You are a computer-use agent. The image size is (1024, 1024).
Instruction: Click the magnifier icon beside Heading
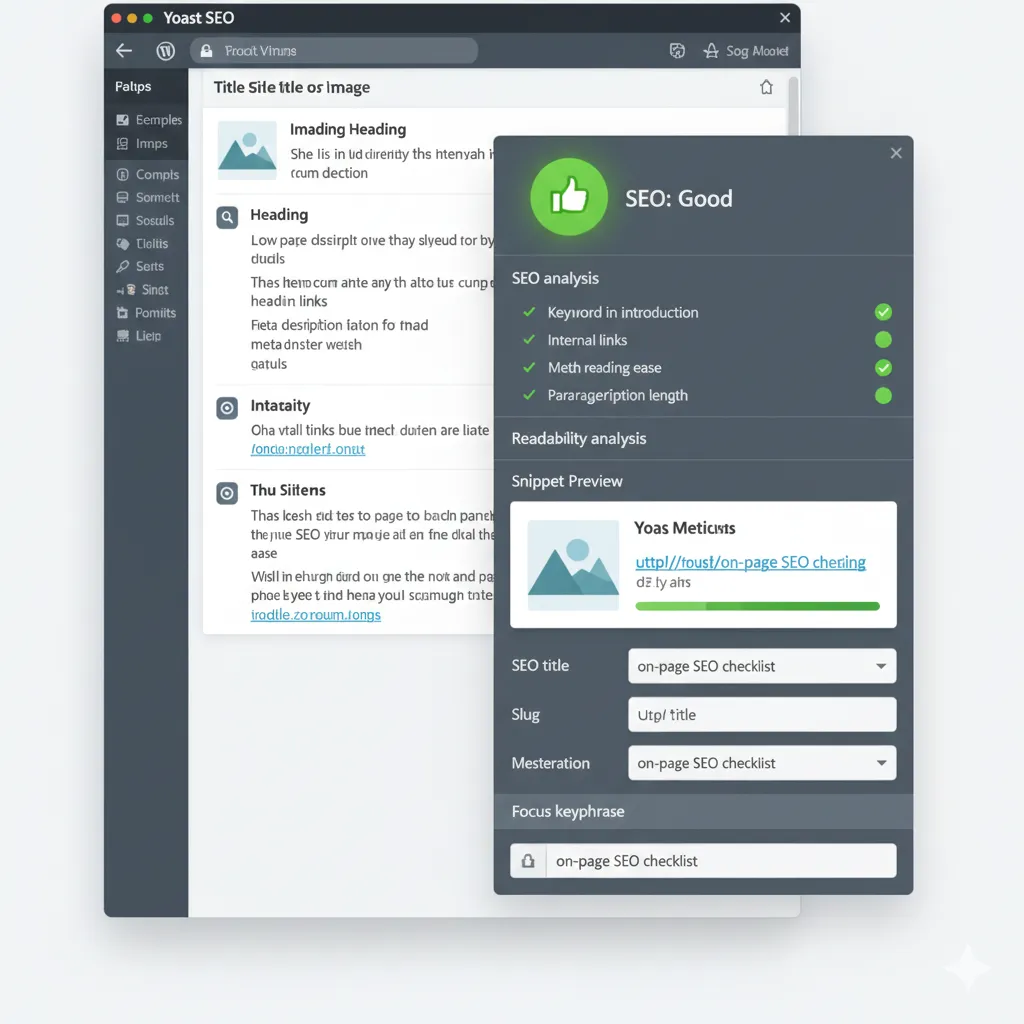coord(227,216)
